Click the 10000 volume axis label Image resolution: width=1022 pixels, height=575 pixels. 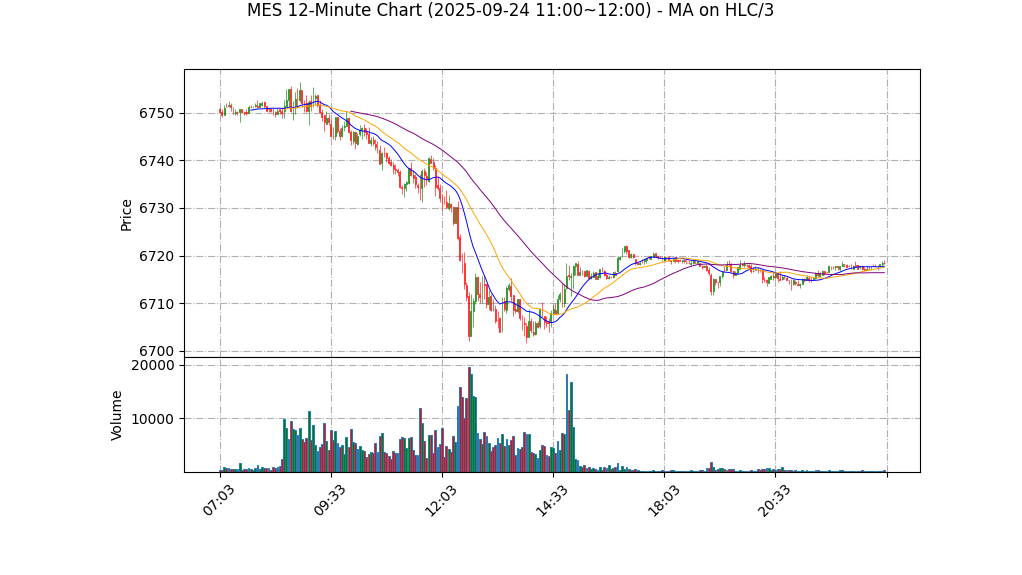[x=153, y=419]
